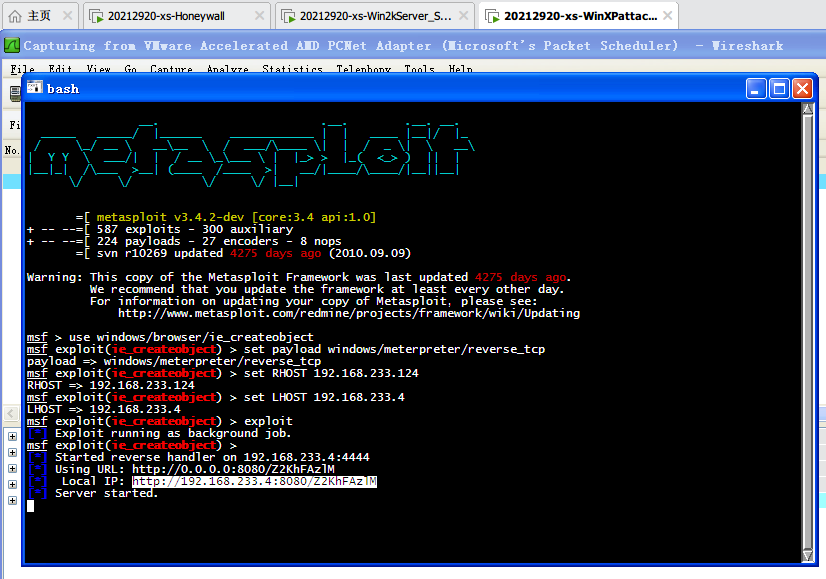Click Wireshark toolbar interfaces icon
This screenshot has height=579, width=826.
point(15,93)
